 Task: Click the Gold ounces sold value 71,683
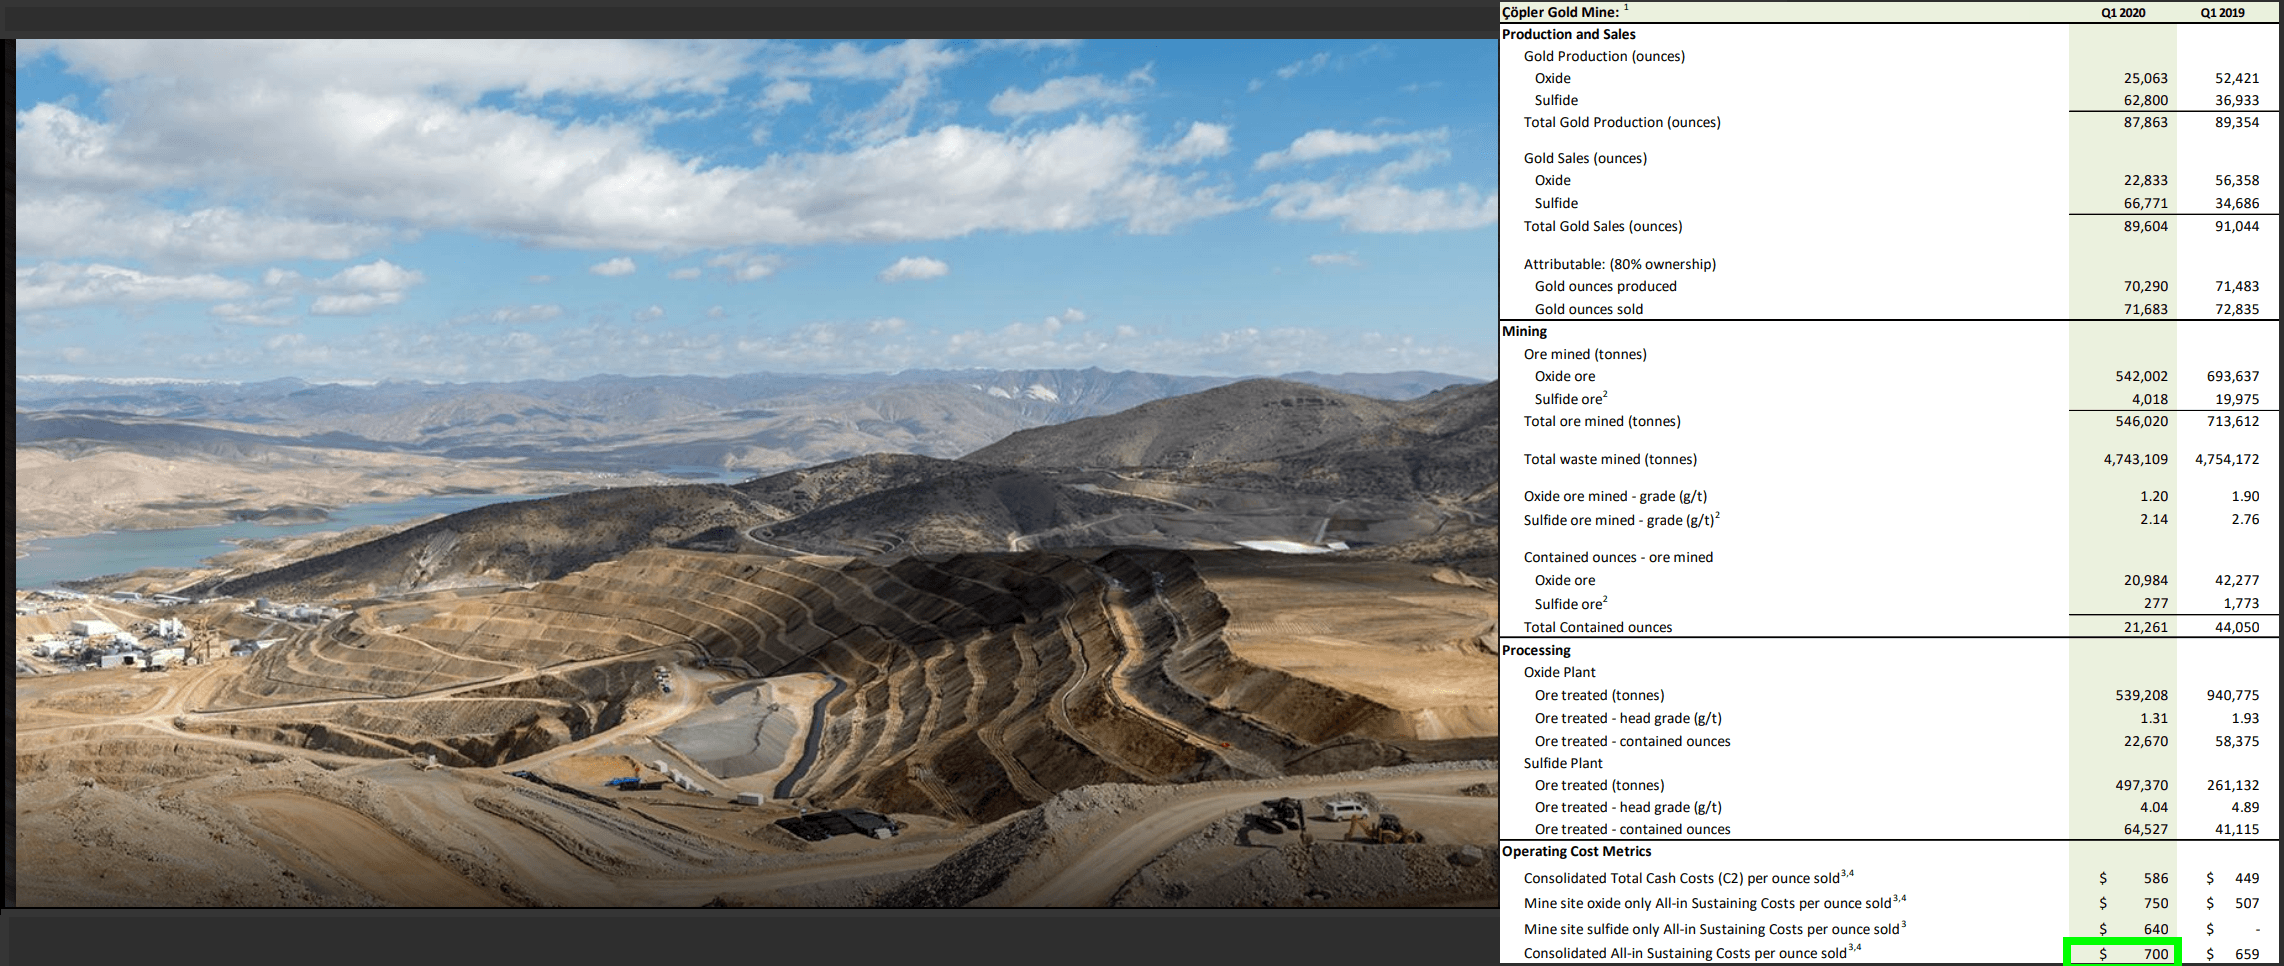coord(2145,308)
